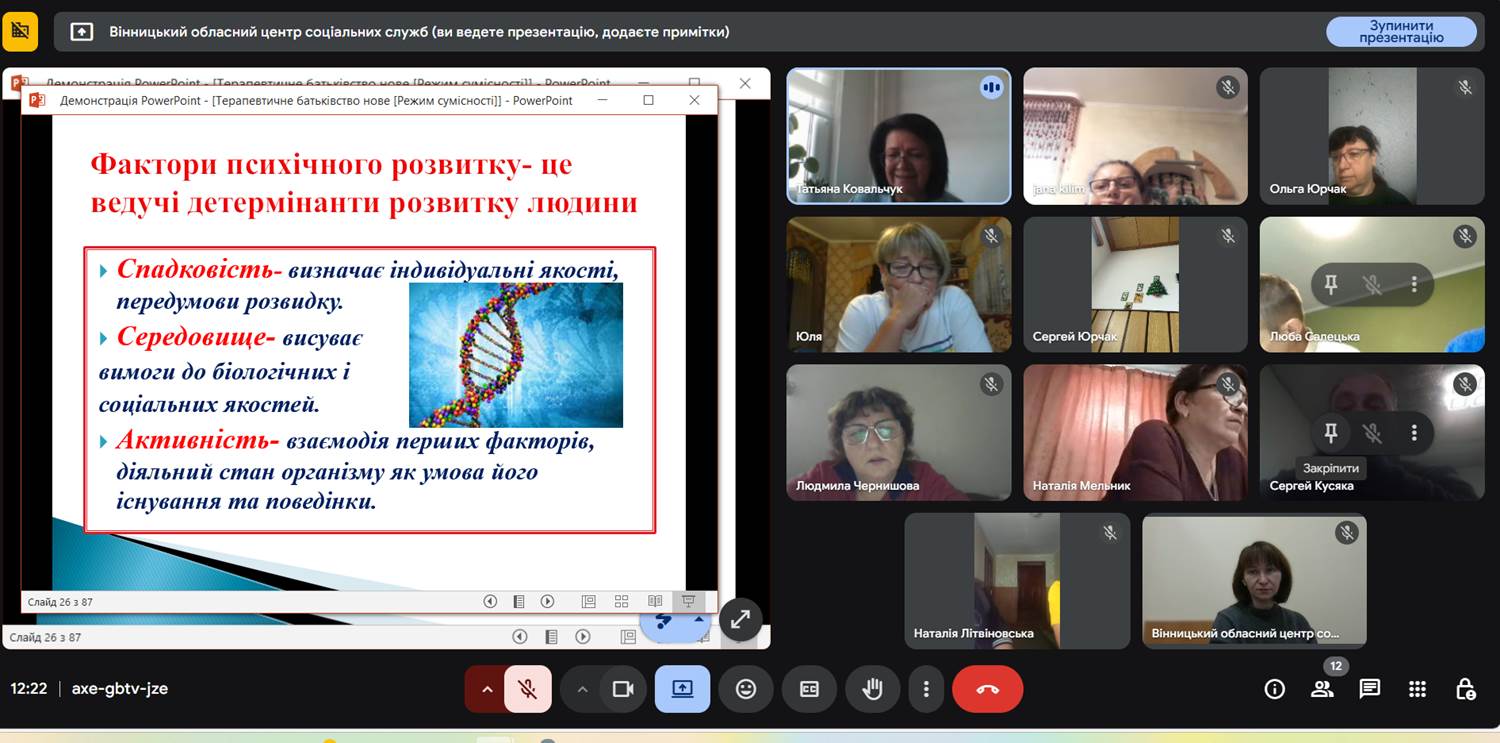
Task: Click Зупинити презентацію button
Action: tap(1401, 32)
